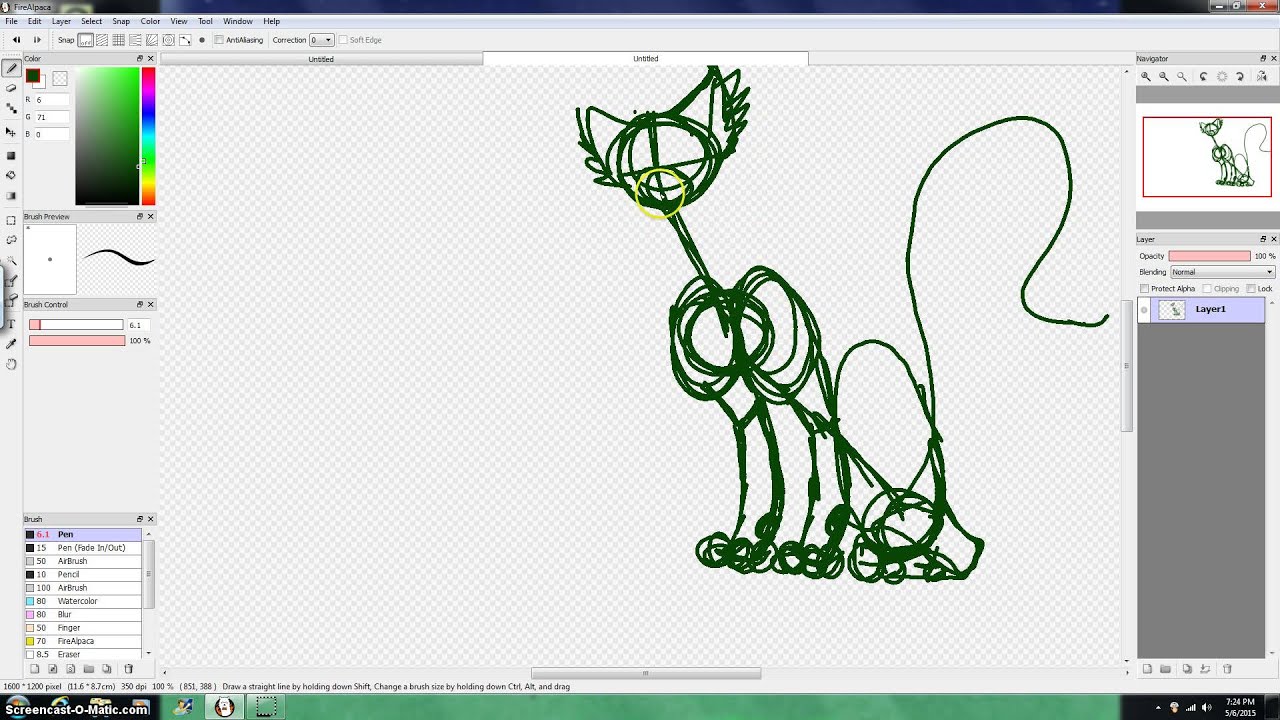
Task: Select the Dot tool below Eraser
Action: pyautogui.click(x=11, y=108)
